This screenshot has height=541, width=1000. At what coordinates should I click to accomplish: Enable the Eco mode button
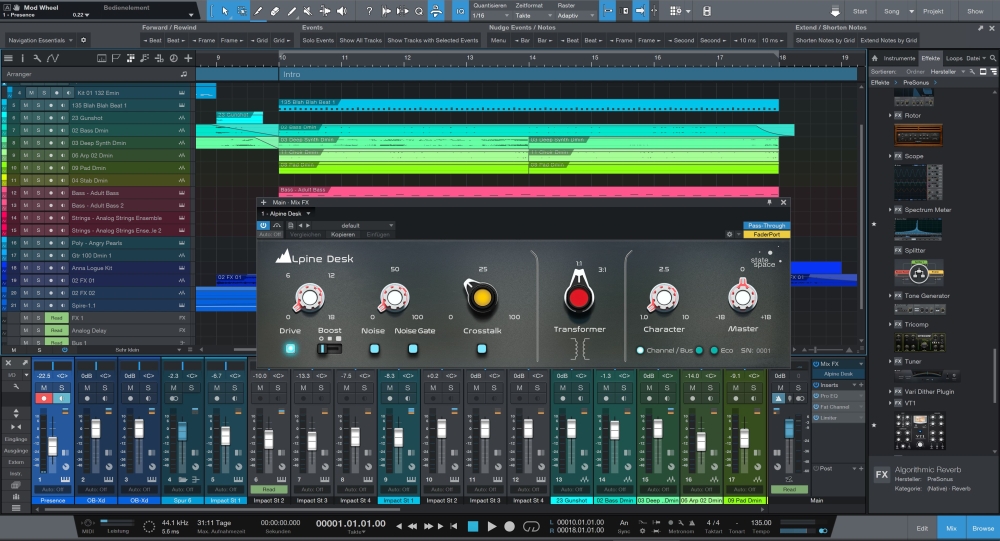714,350
